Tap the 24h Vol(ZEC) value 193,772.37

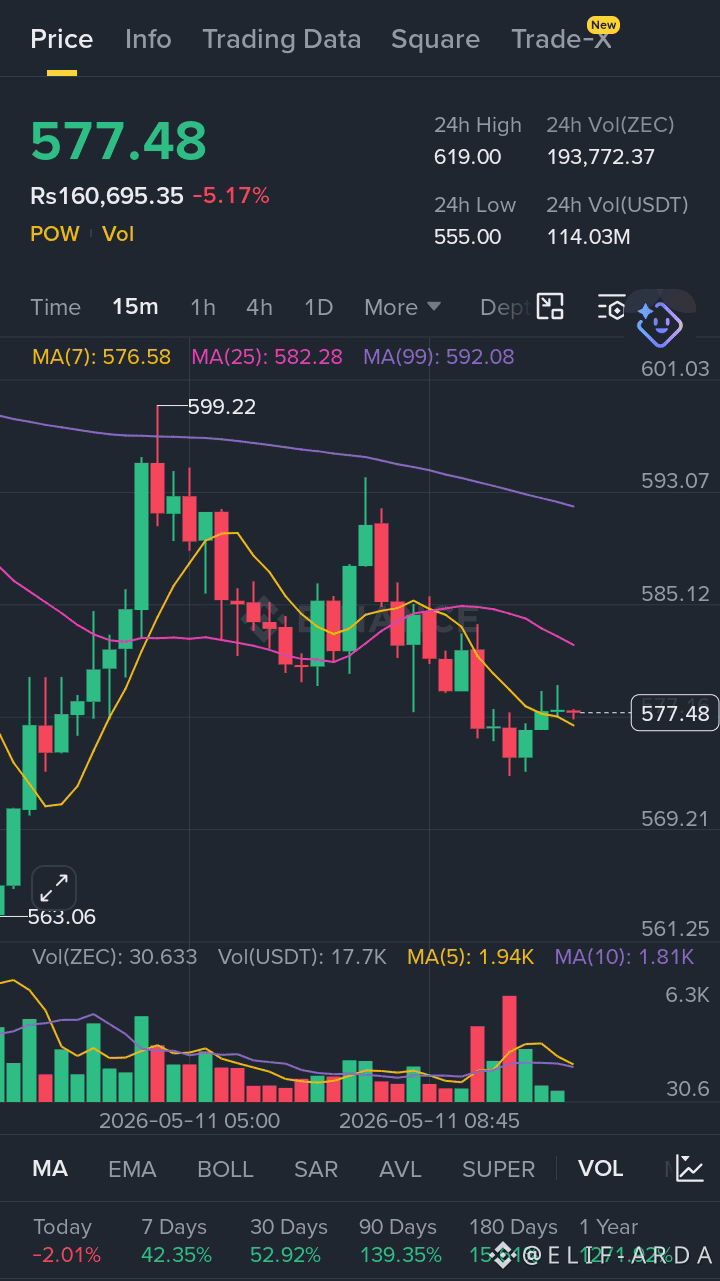[x=600, y=157]
